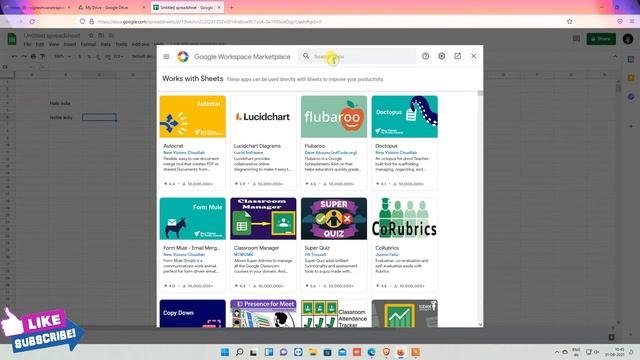Bookmark page with the star icon
The image size is (640, 360).
click(569, 21)
